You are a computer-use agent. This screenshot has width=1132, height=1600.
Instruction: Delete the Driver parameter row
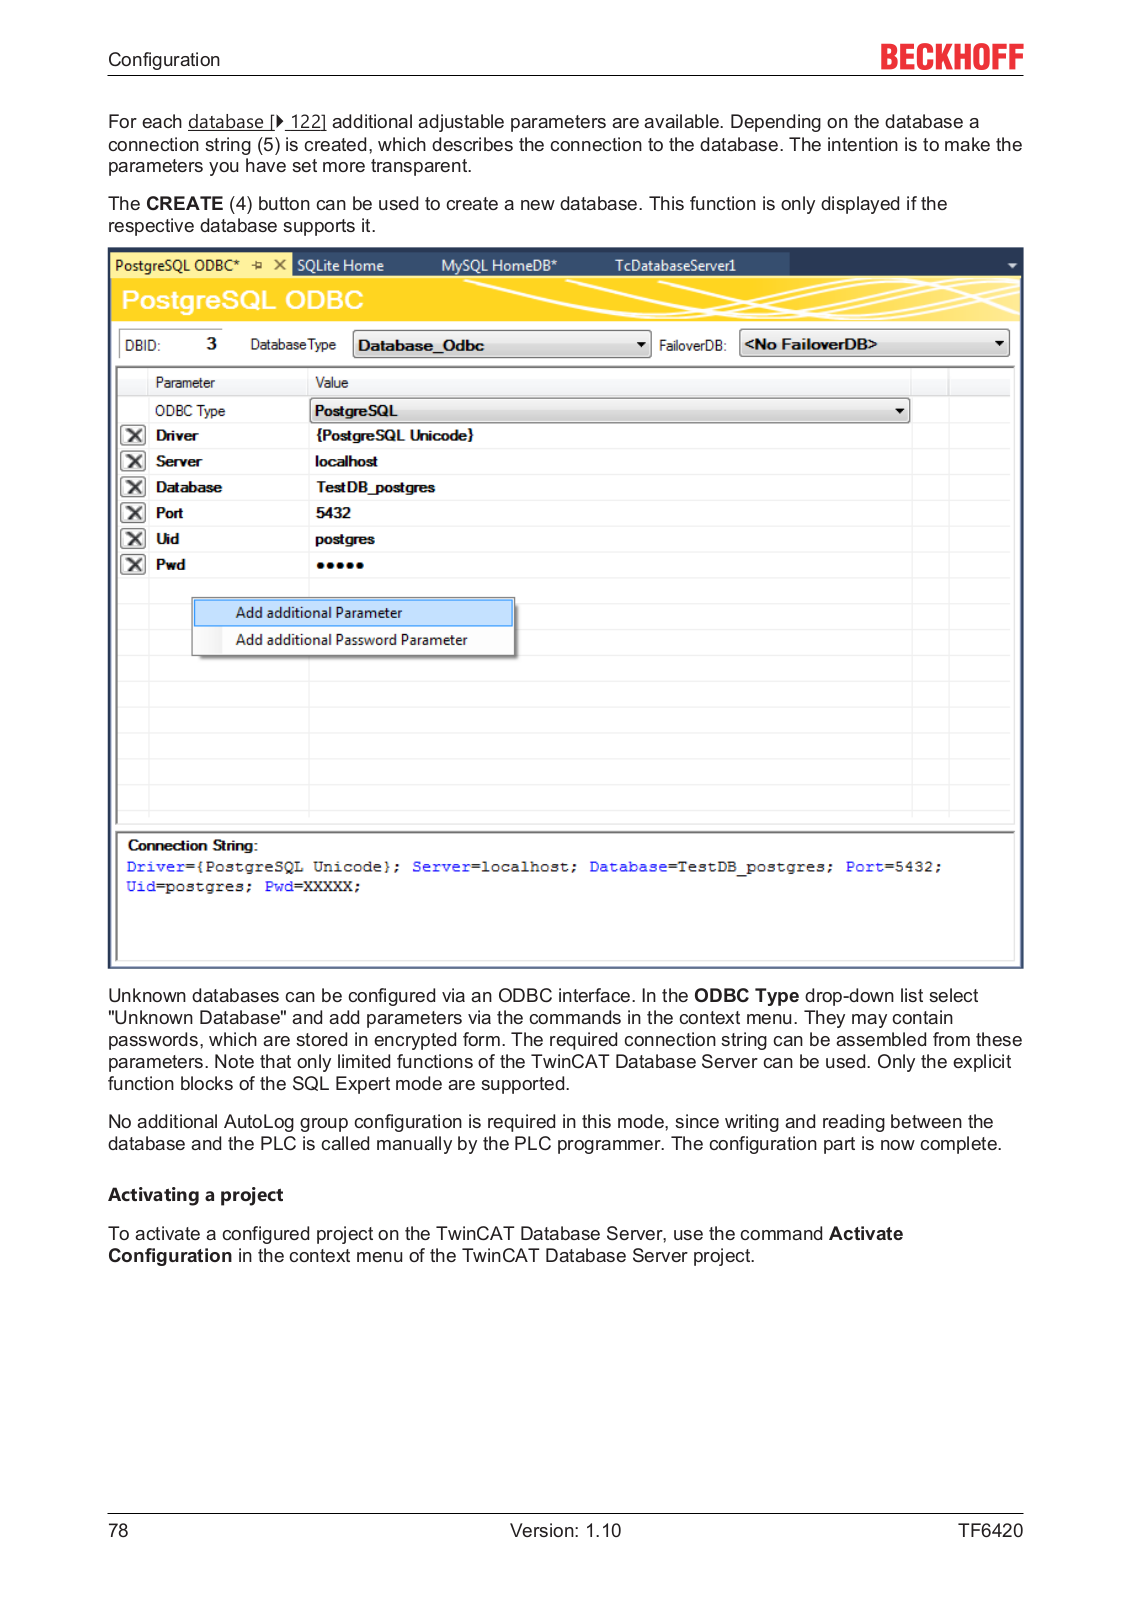pyautogui.click(x=133, y=435)
